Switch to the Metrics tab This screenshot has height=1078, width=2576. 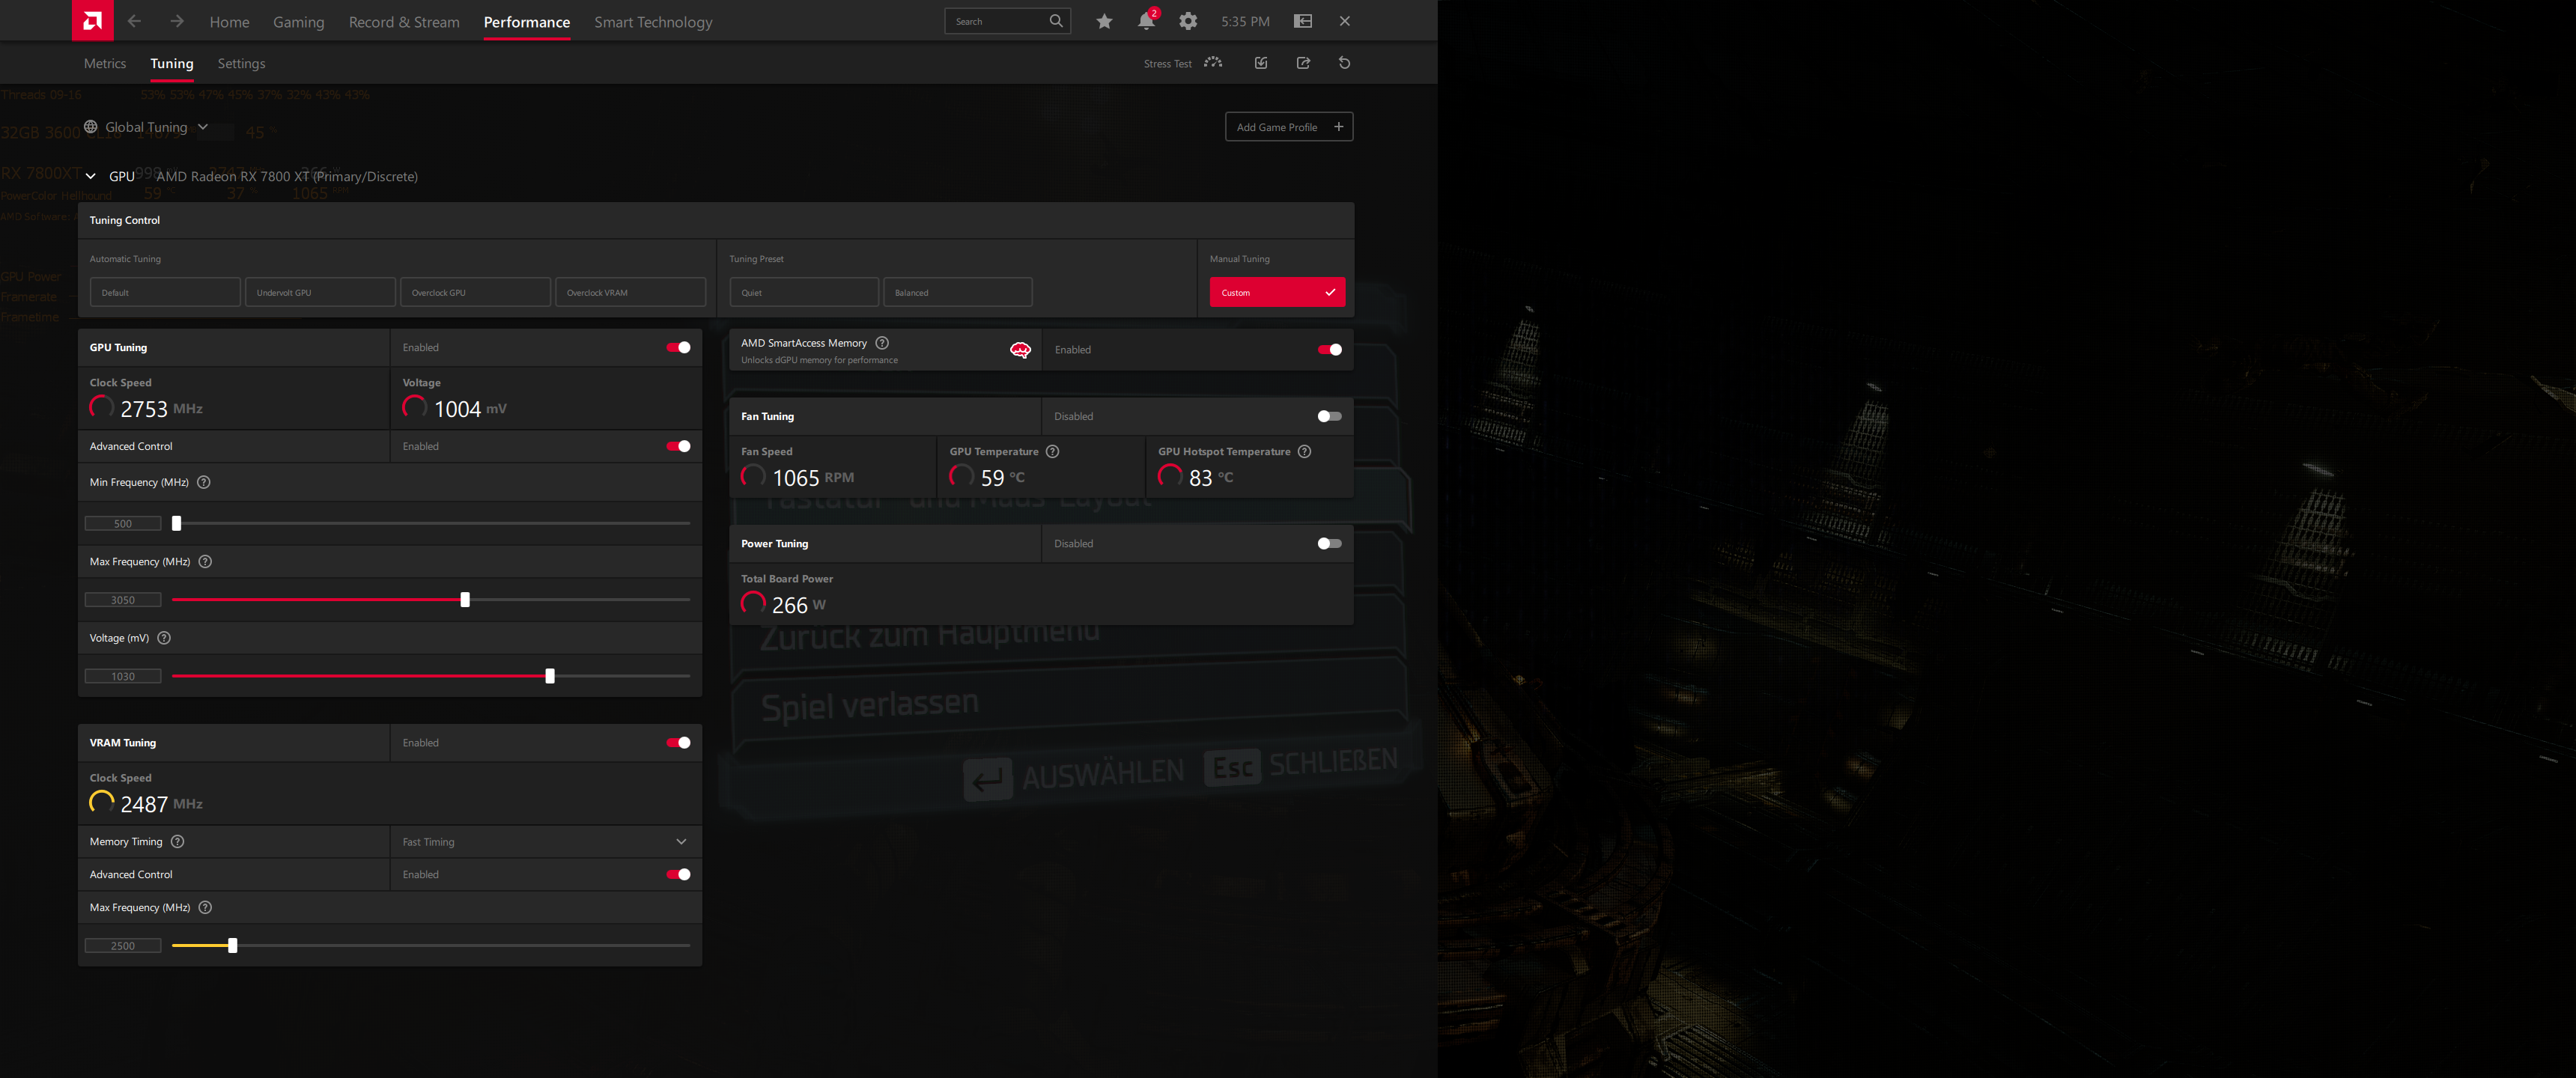tap(104, 63)
